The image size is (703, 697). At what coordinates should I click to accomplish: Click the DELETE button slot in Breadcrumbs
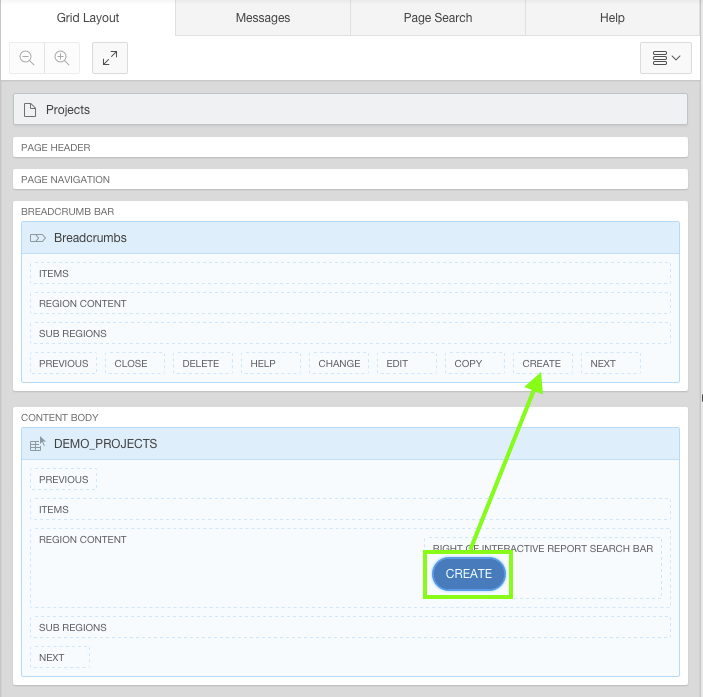pos(203,364)
